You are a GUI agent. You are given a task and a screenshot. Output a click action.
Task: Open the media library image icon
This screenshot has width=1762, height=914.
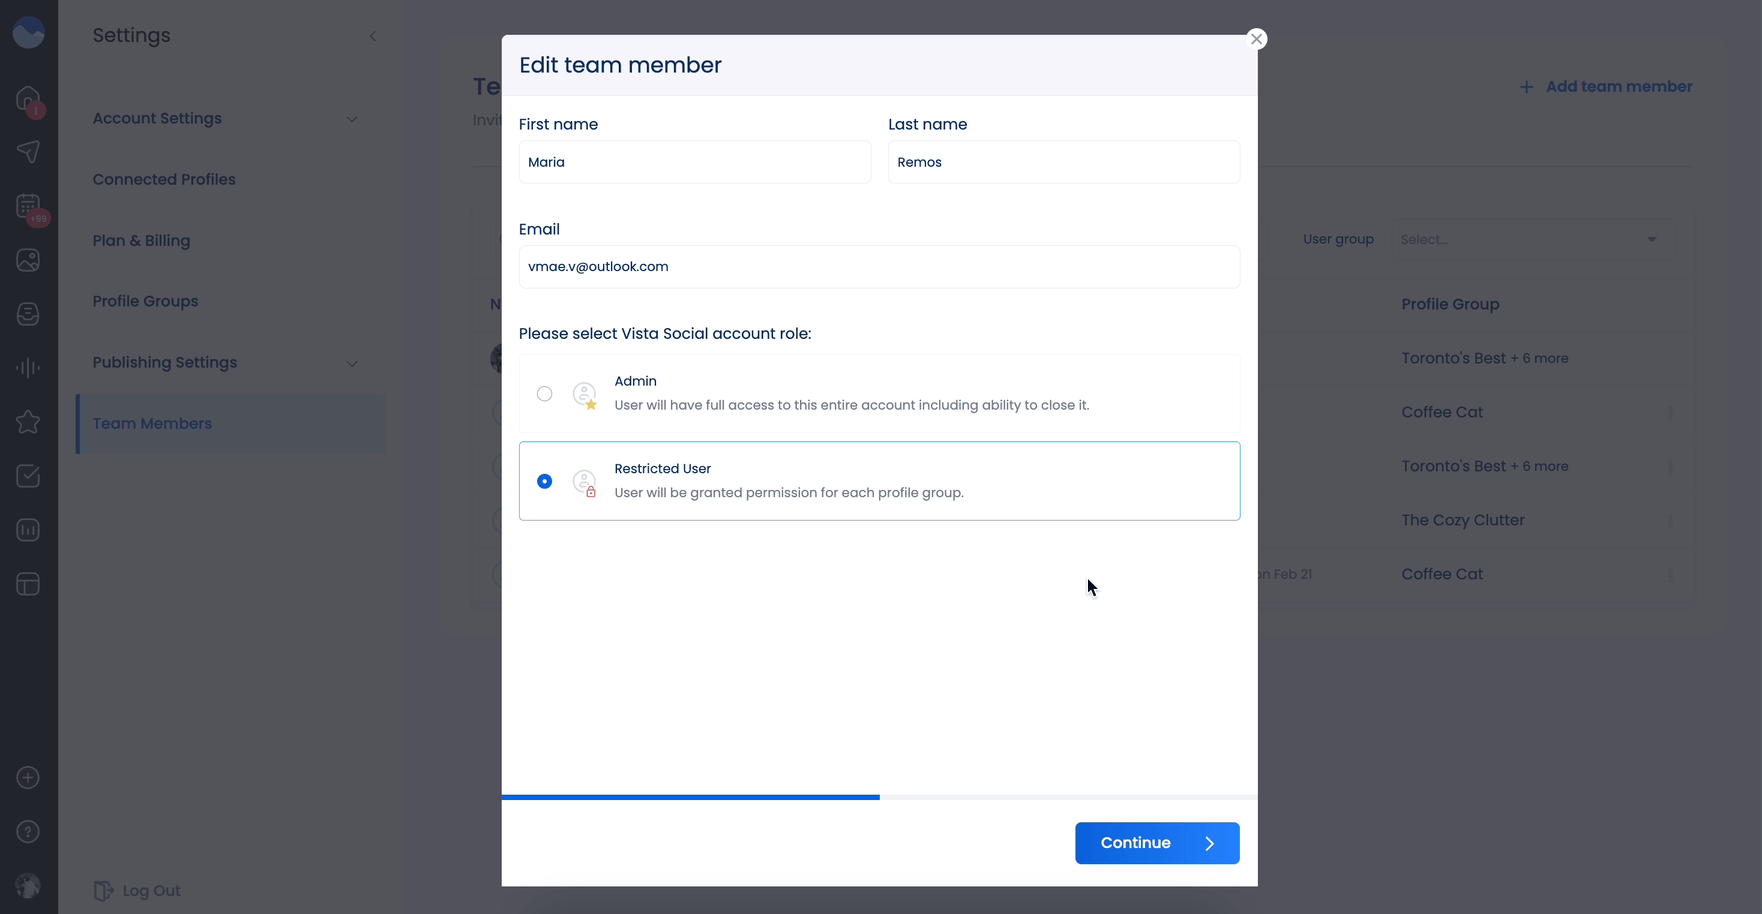[x=28, y=260]
